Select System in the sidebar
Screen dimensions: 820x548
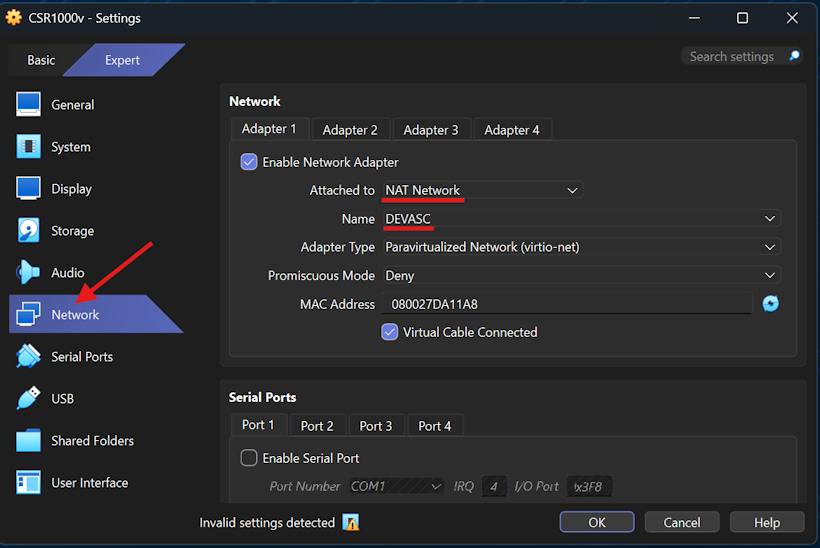[x=71, y=147]
